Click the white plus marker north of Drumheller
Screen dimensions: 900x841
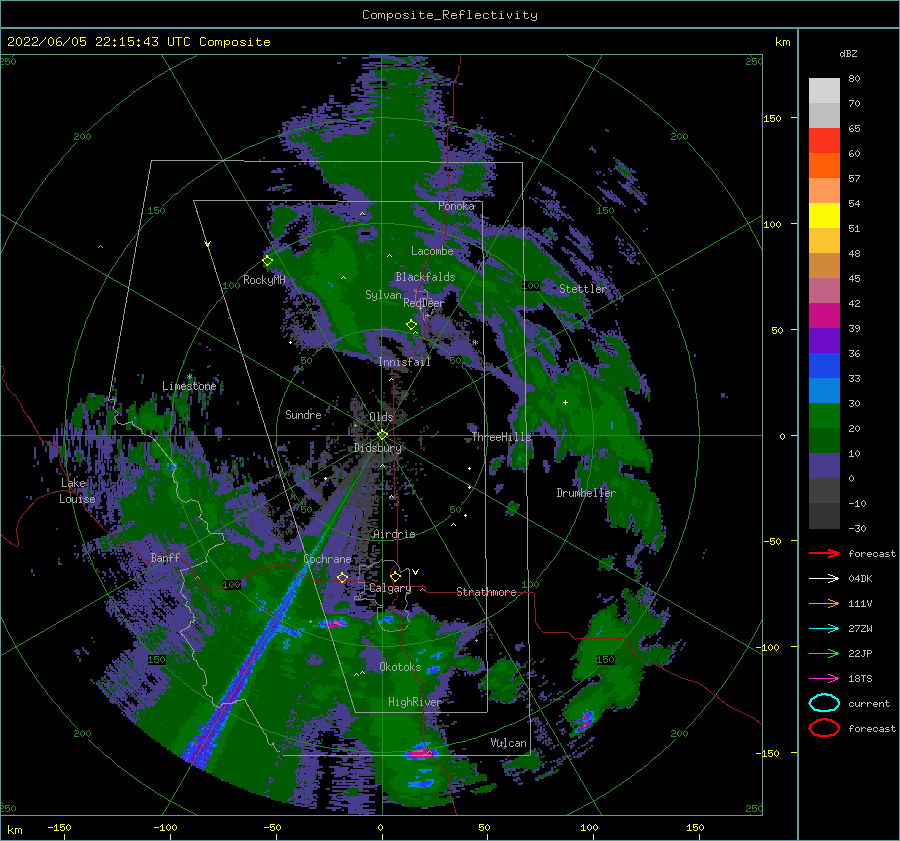565,402
